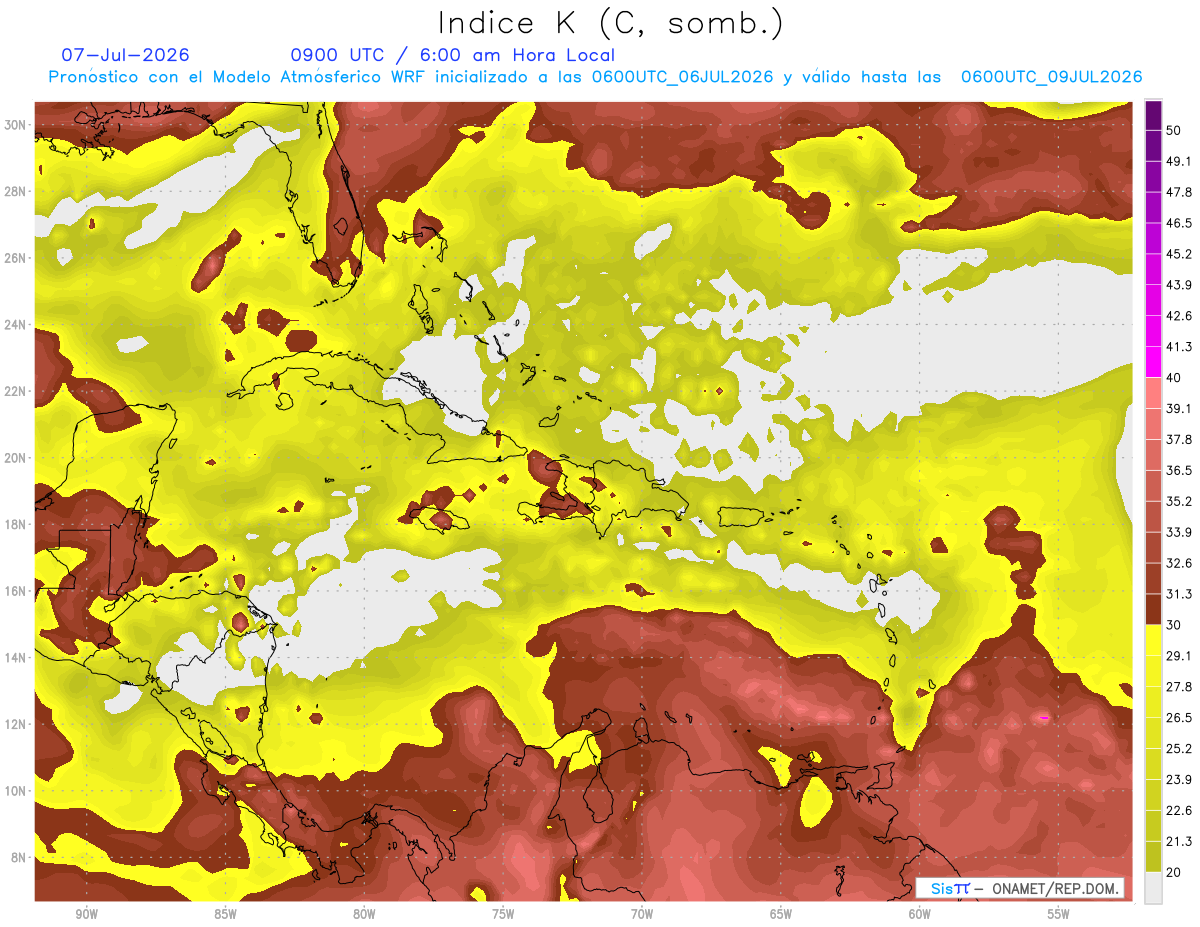Click the '16N' latitude label

click(17, 591)
